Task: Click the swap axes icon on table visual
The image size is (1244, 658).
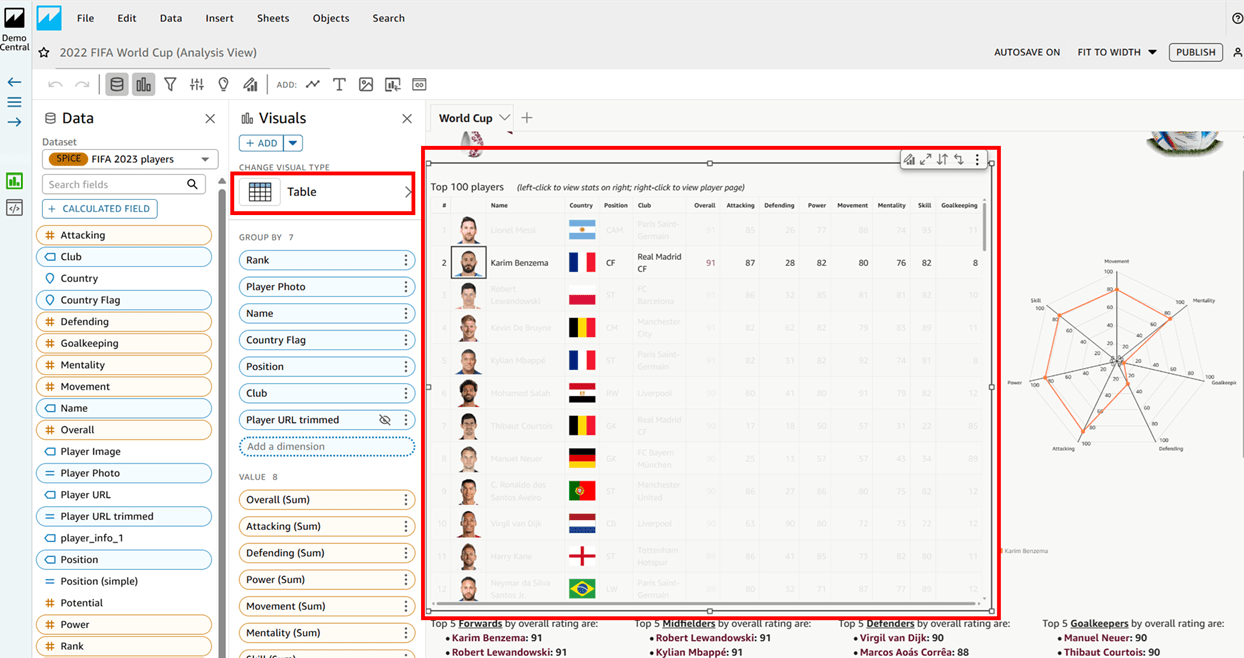Action: click(959, 160)
